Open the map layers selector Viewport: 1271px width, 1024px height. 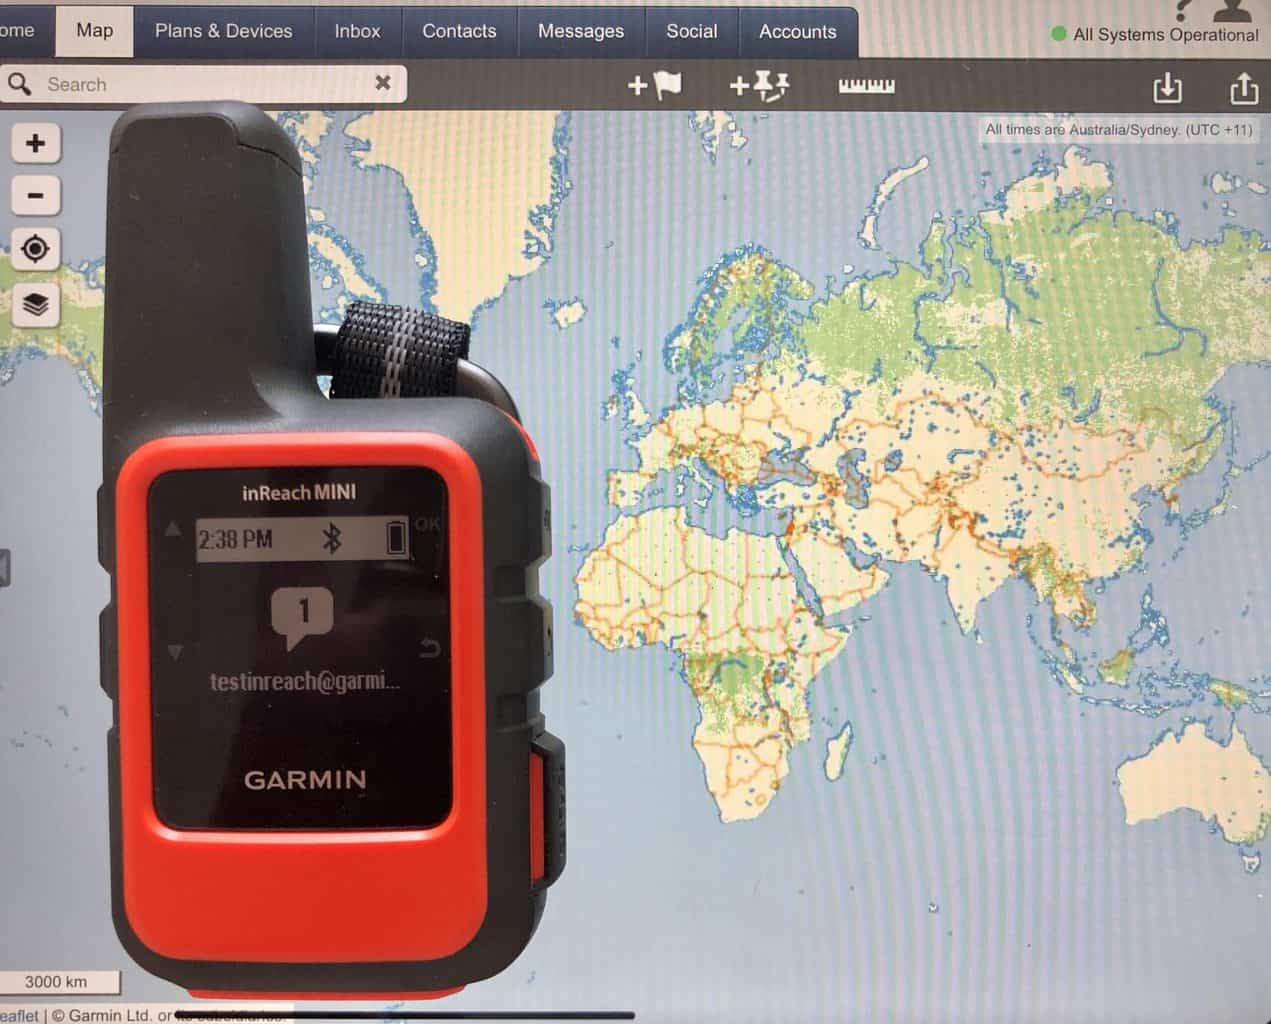click(x=36, y=304)
